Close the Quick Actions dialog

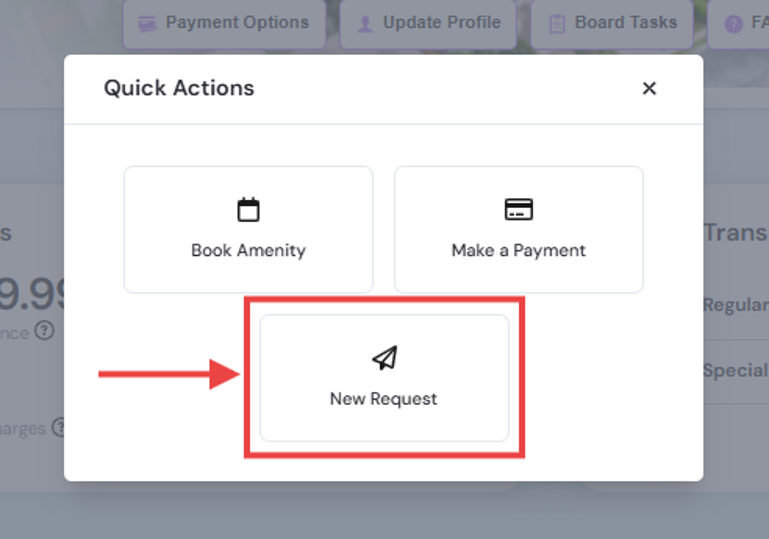(x=649, y=88)
